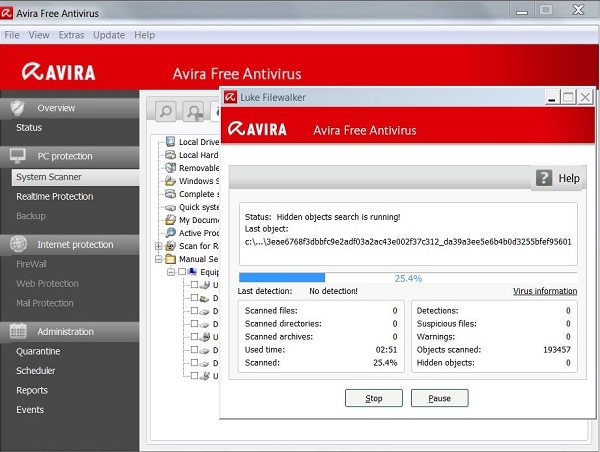Click the question mark Help icon
600x452 pixels.
(545, 178)
